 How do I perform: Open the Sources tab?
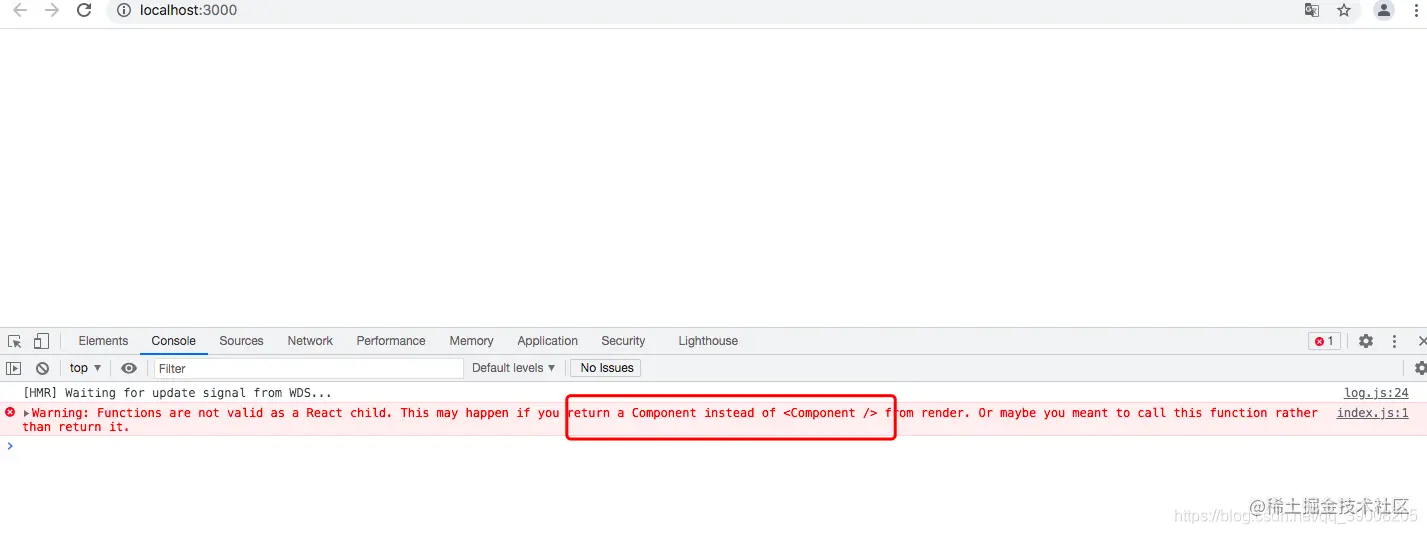241,341
